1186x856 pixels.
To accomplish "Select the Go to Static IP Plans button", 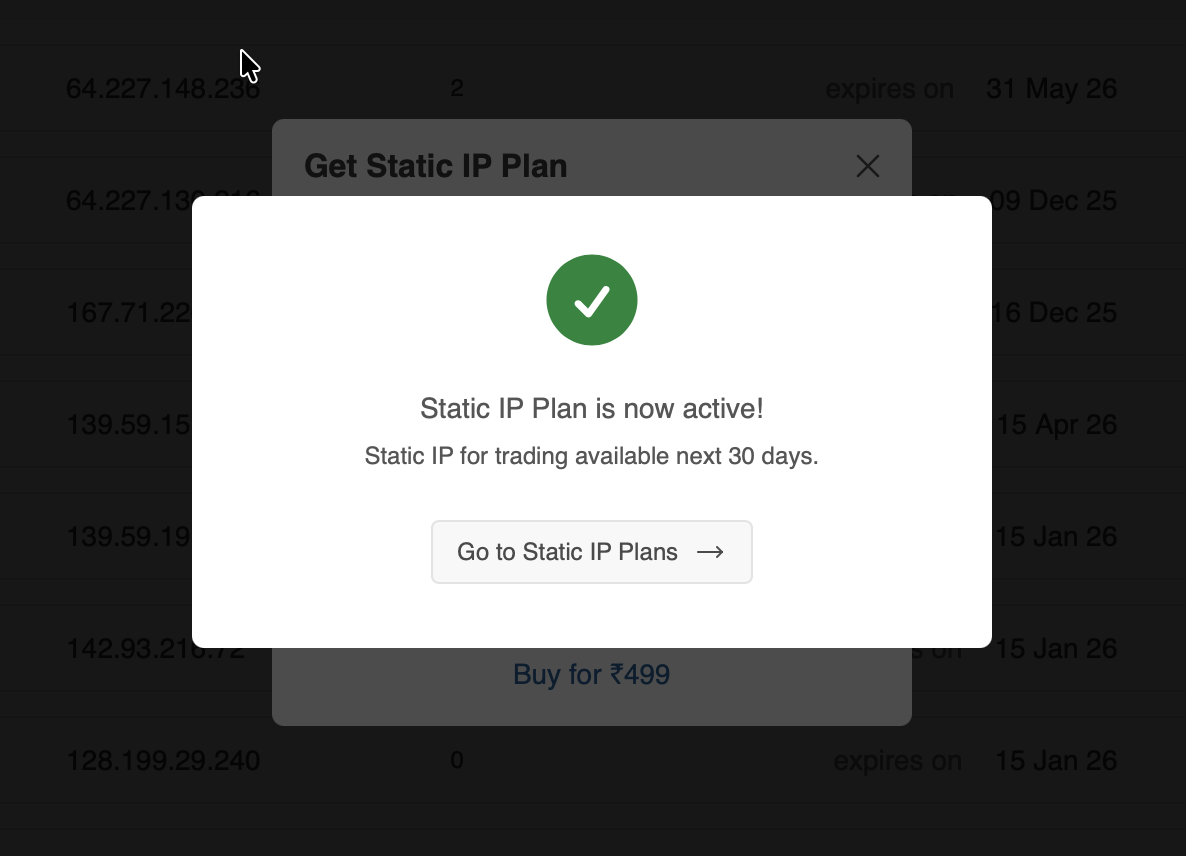I will 591,551.
